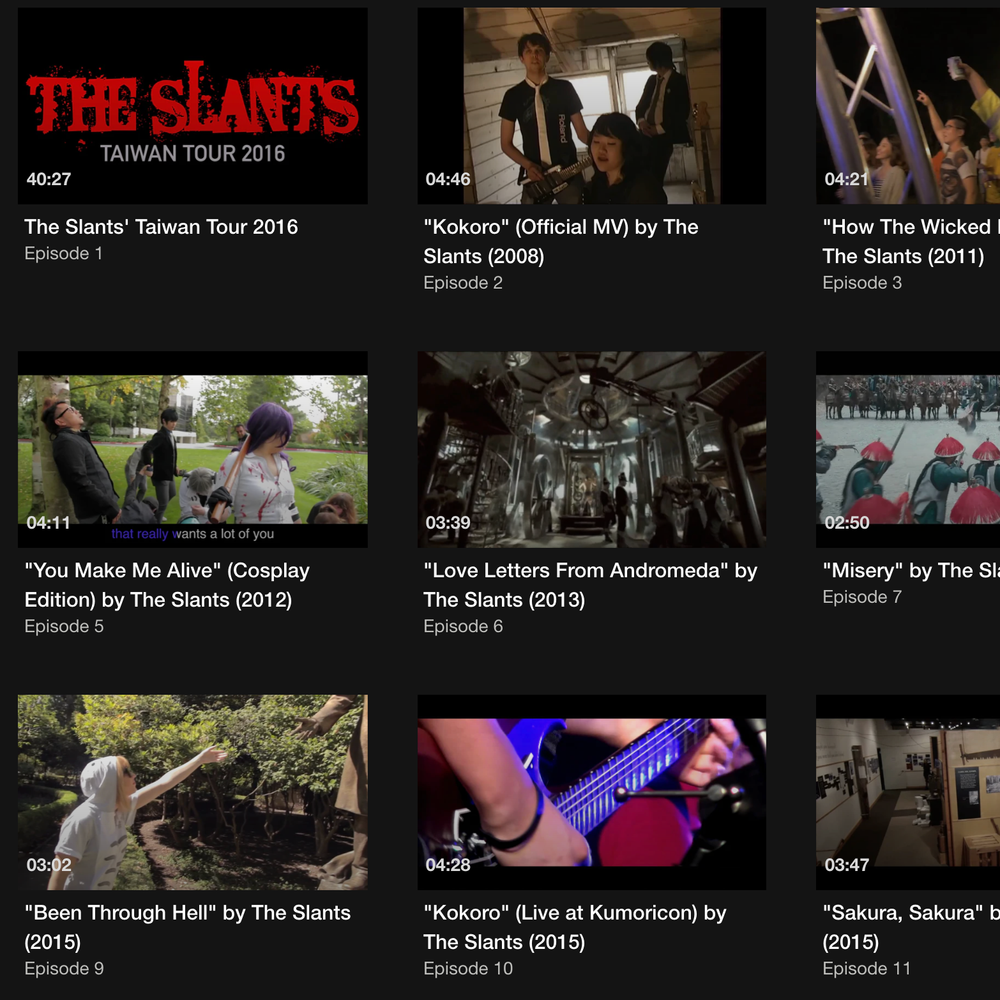
Task: Click the Episode 6 label
Action: click(x=463, y=626)
